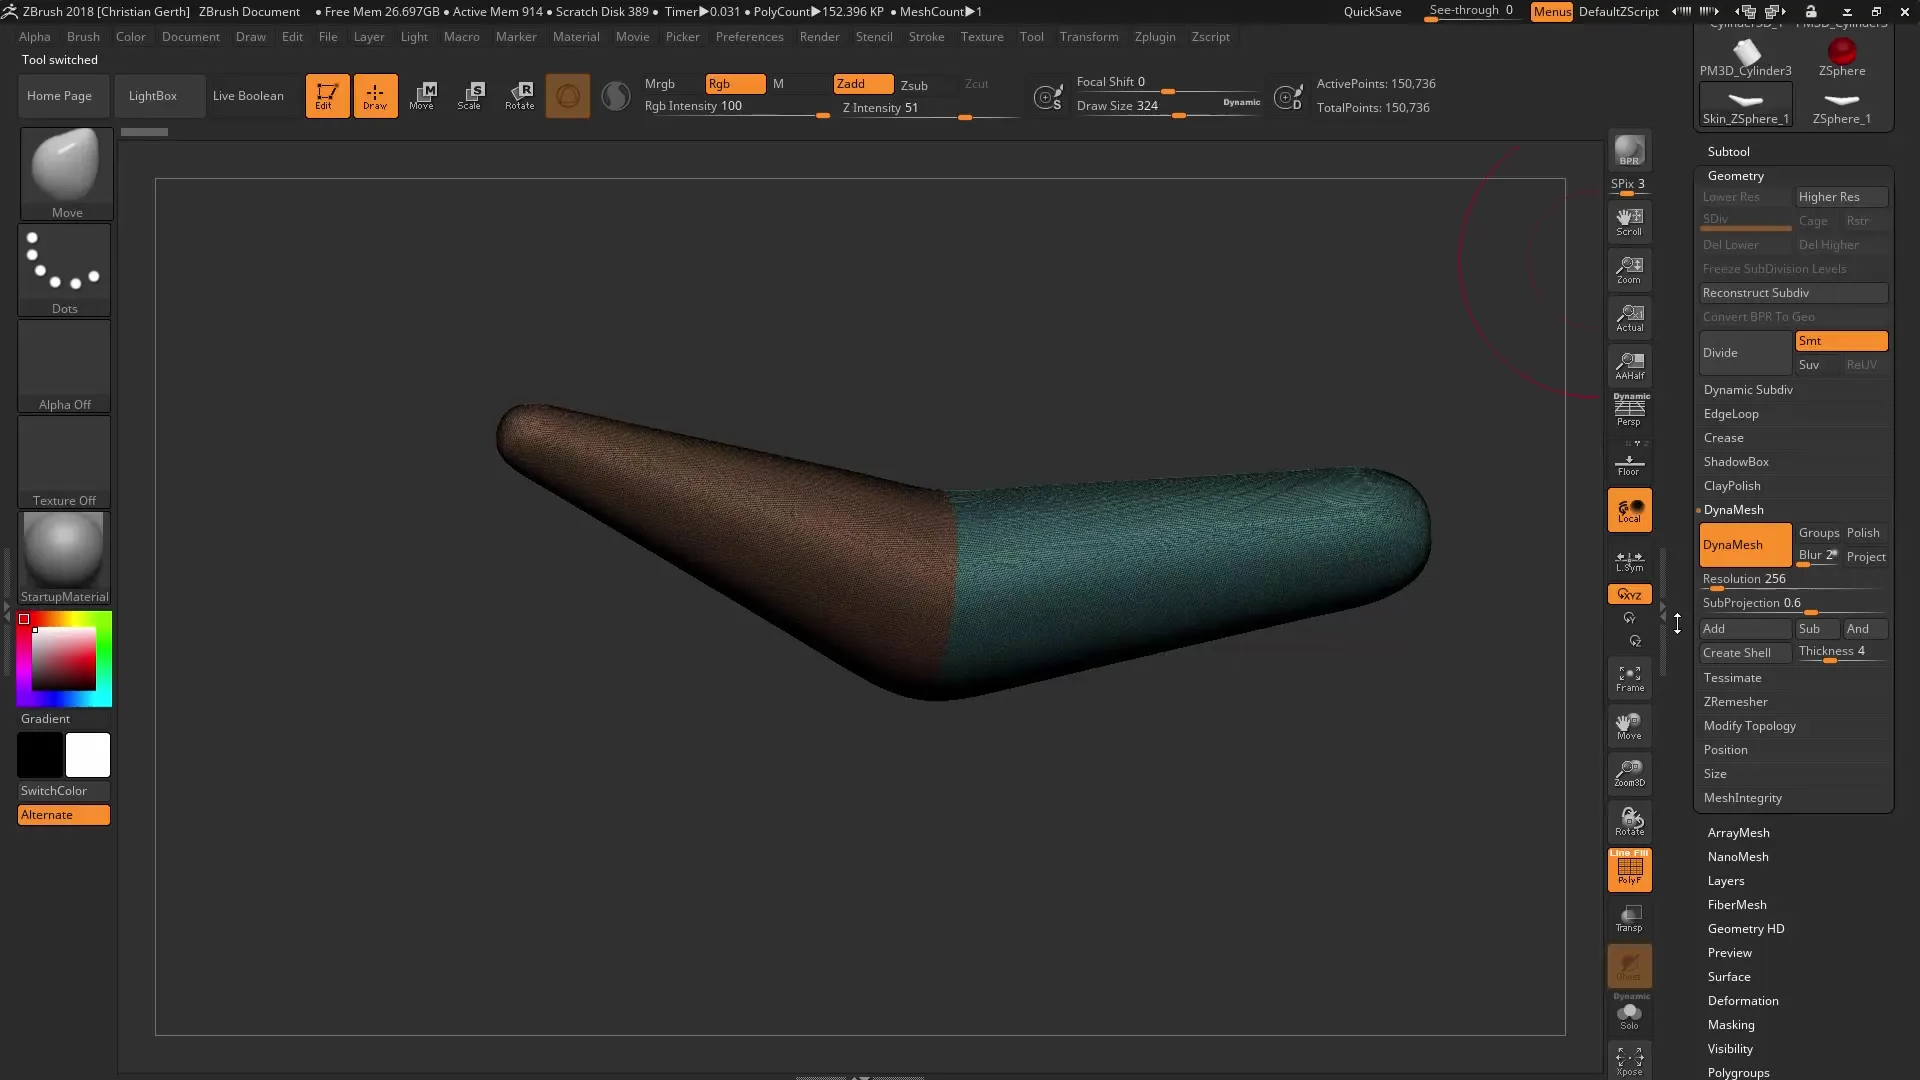The height and width of the screenshot is (1080, 1920).
Task: Select the Draw mode icon
Action: pos(375,96)
